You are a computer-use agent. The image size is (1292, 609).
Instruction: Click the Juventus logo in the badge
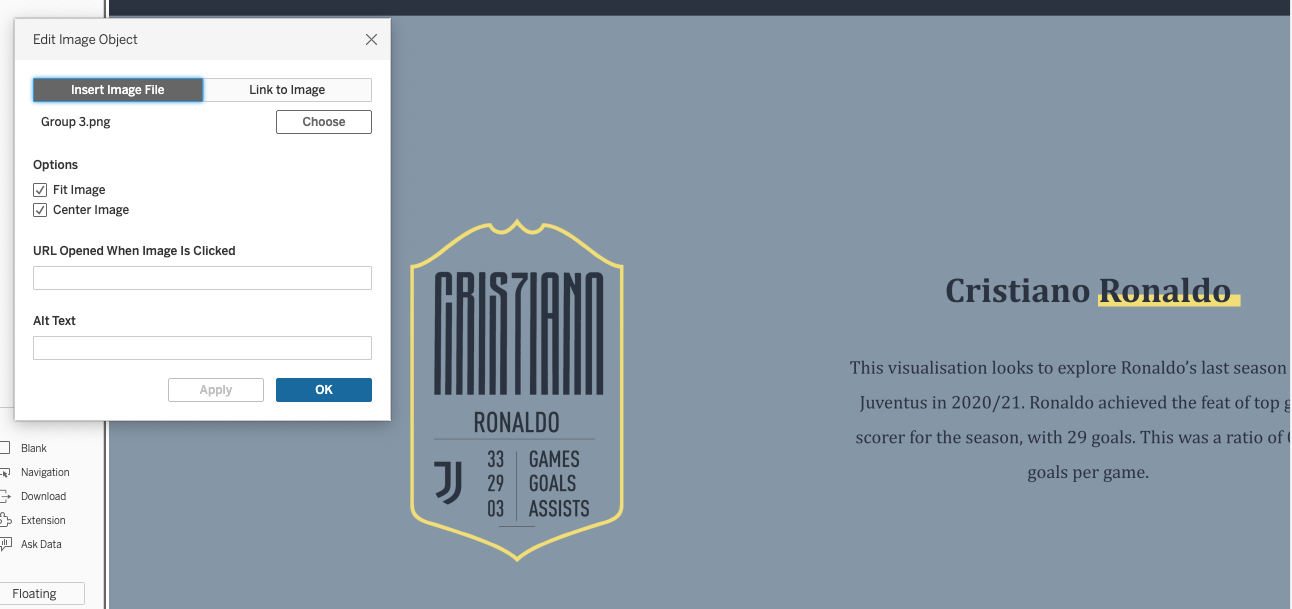[449, 482]
